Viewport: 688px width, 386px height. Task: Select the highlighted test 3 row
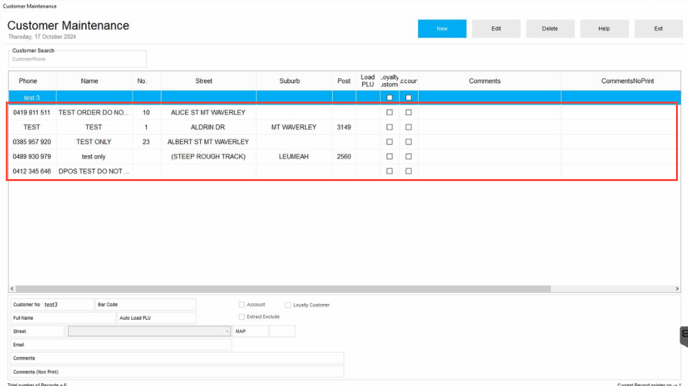(x=344, y=97)
